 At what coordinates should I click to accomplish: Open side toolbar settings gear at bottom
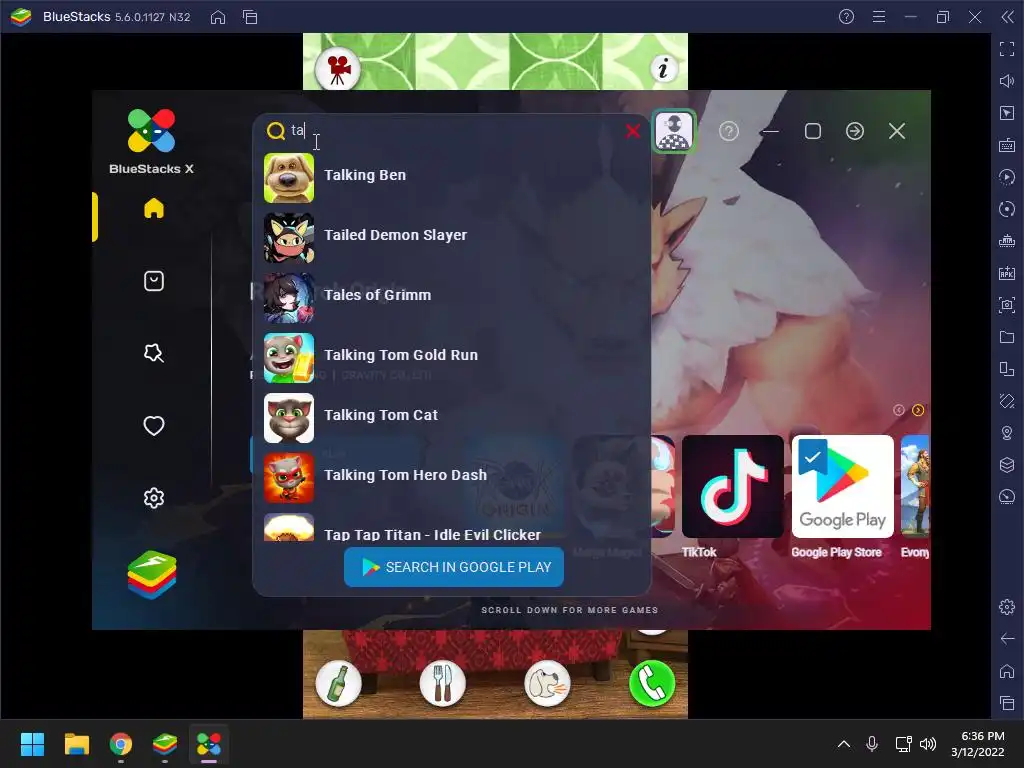tap(1007, 607)
